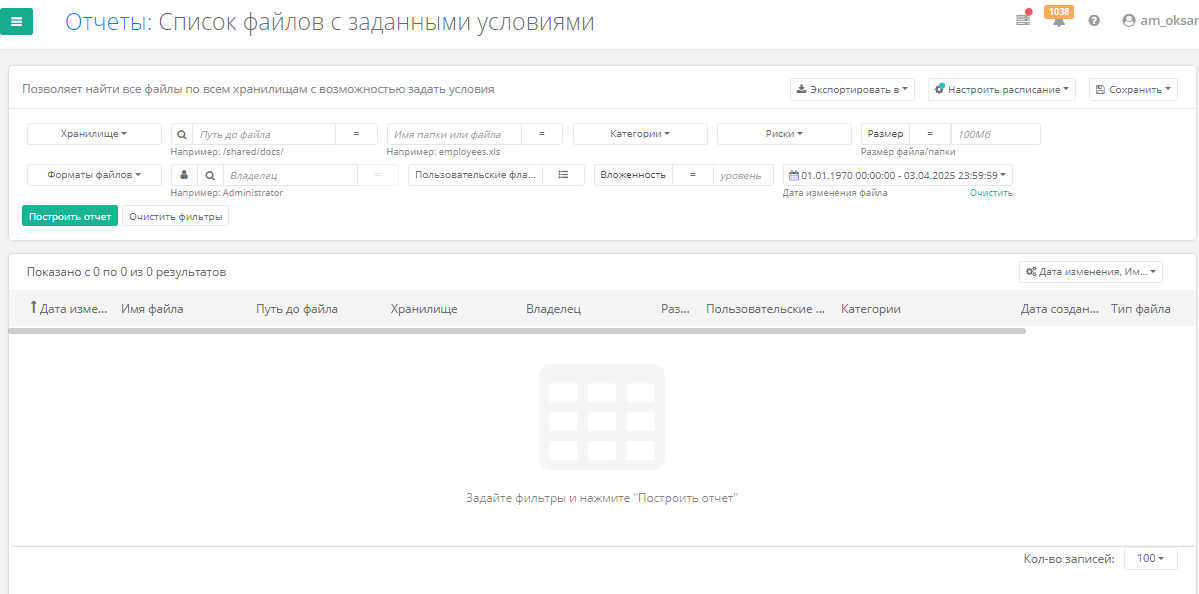Image resolution: width=1199 pixels, height=594 pixels.
Task: Click the Очистить фильтры button
Action: [x=176, y=216]
